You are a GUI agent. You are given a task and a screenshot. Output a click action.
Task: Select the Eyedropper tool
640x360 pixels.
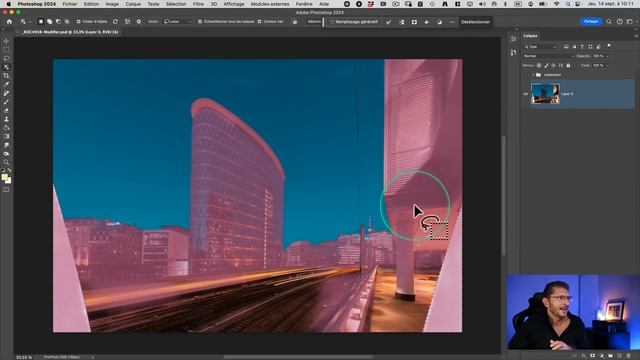pos(6,84)
